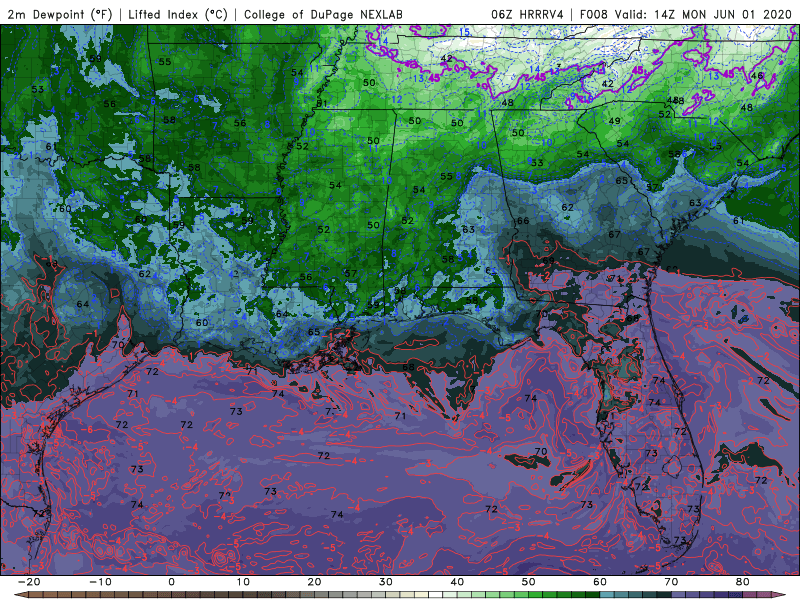Click the 'F008 Valid: 14Z MON JUN 01 2020' text
Viewport: 800px width, 600px height.
point(685,14)
